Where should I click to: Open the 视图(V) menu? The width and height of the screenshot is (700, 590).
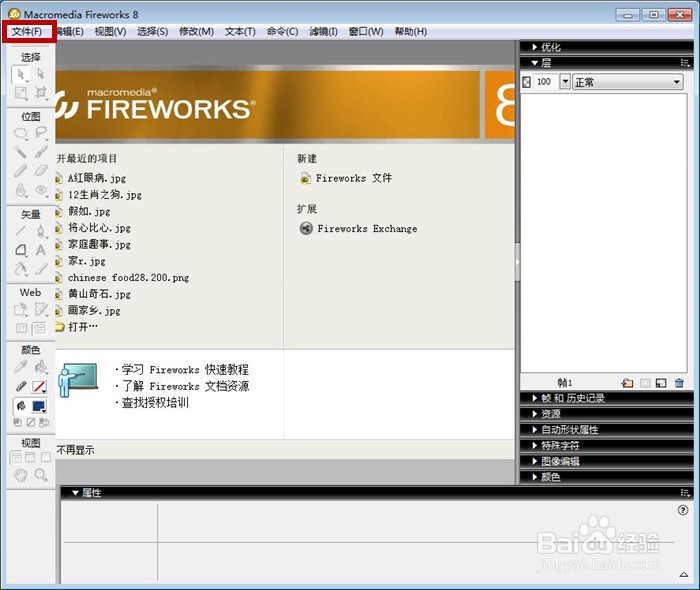tap(110, 31)
